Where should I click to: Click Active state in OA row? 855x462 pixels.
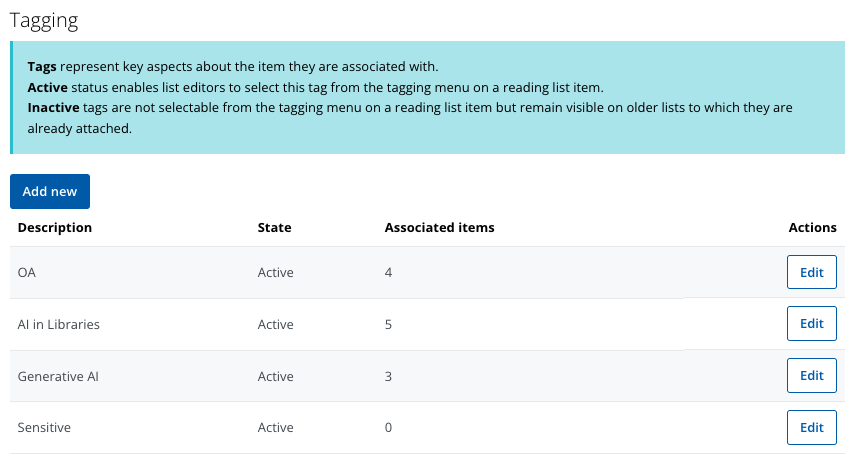click(x=275, y=272)
